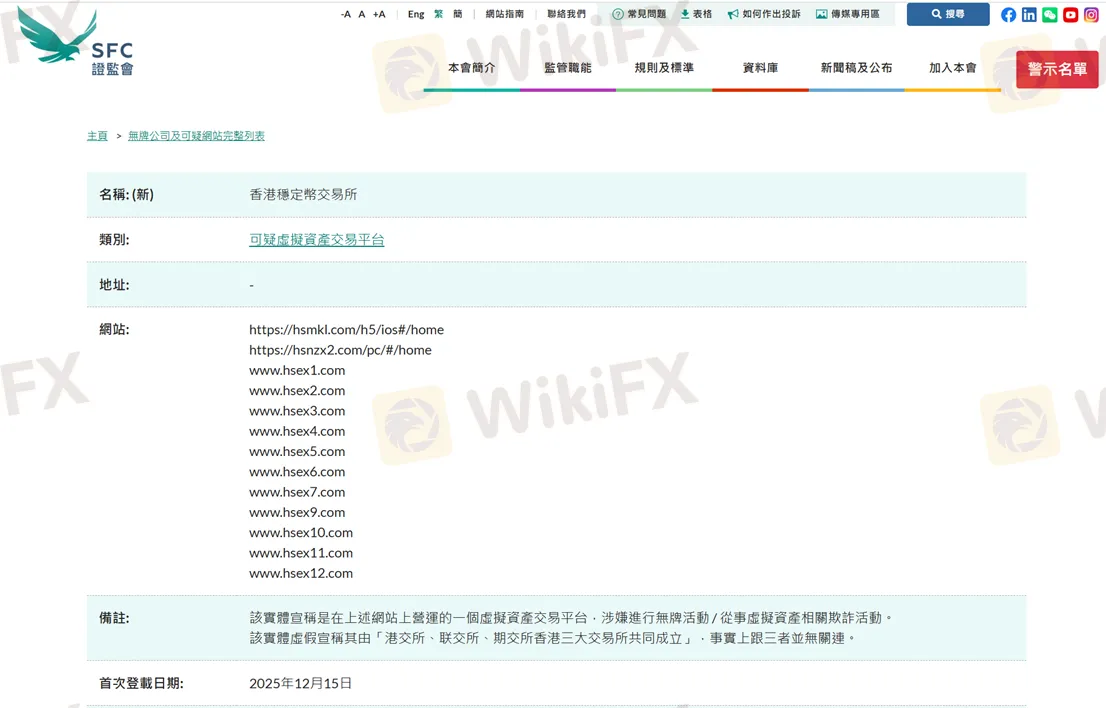Open 本會簡介 menu
Viewport: 1106px width, 708px height.
click(472, 68)
